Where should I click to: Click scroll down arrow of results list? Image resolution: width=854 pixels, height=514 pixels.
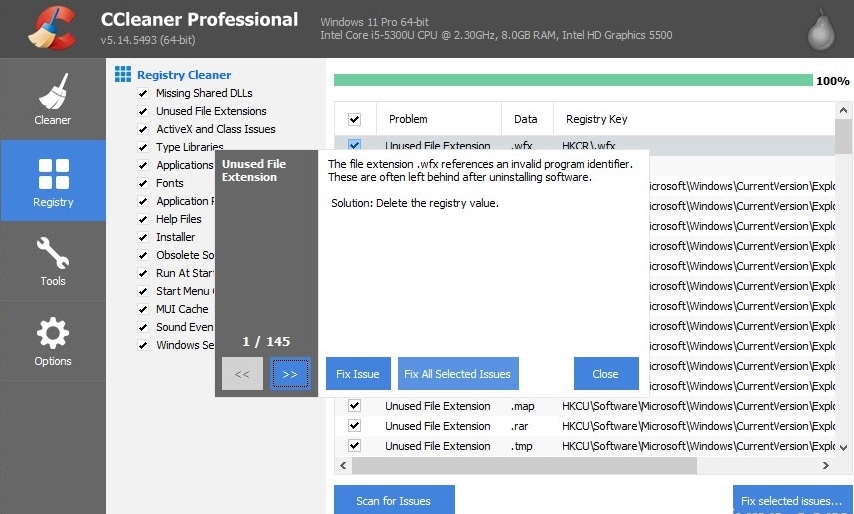844,447
